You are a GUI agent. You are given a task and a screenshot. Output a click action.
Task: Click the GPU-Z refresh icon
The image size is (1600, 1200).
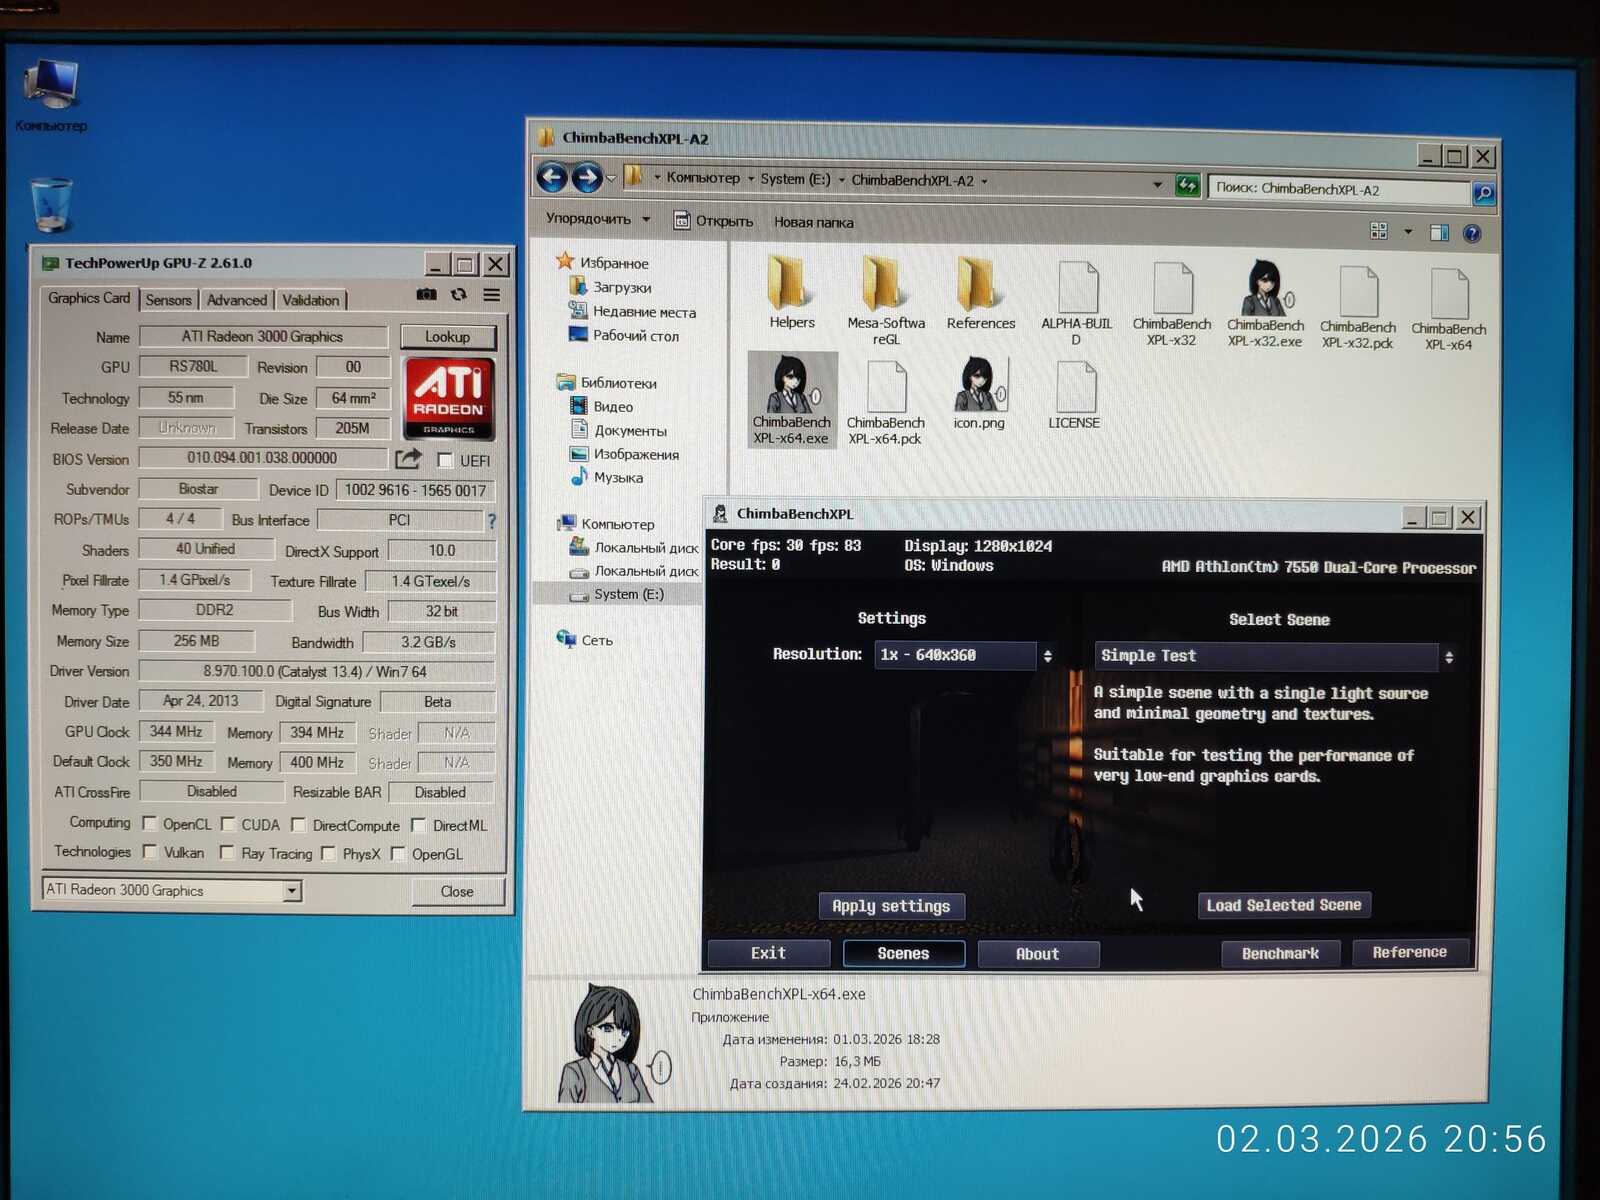point(459,295)
